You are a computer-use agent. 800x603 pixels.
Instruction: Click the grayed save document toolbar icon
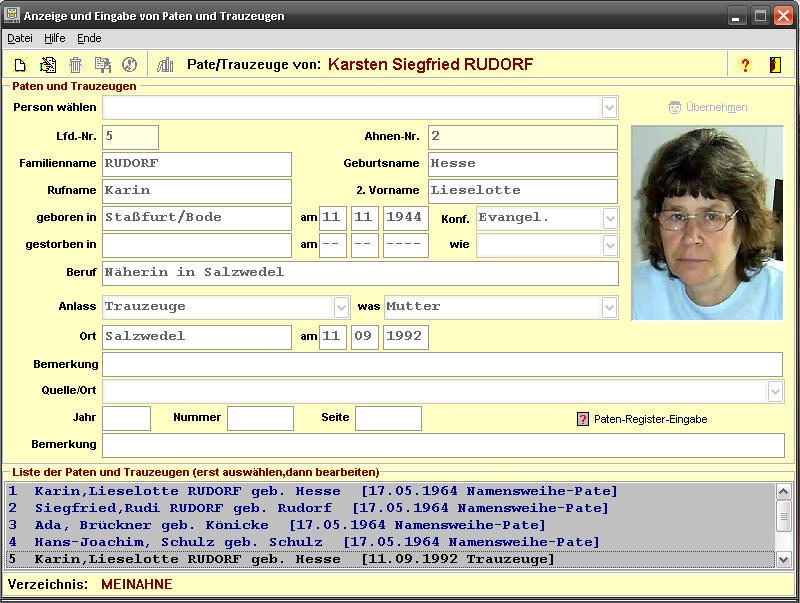tap(102, 65)
